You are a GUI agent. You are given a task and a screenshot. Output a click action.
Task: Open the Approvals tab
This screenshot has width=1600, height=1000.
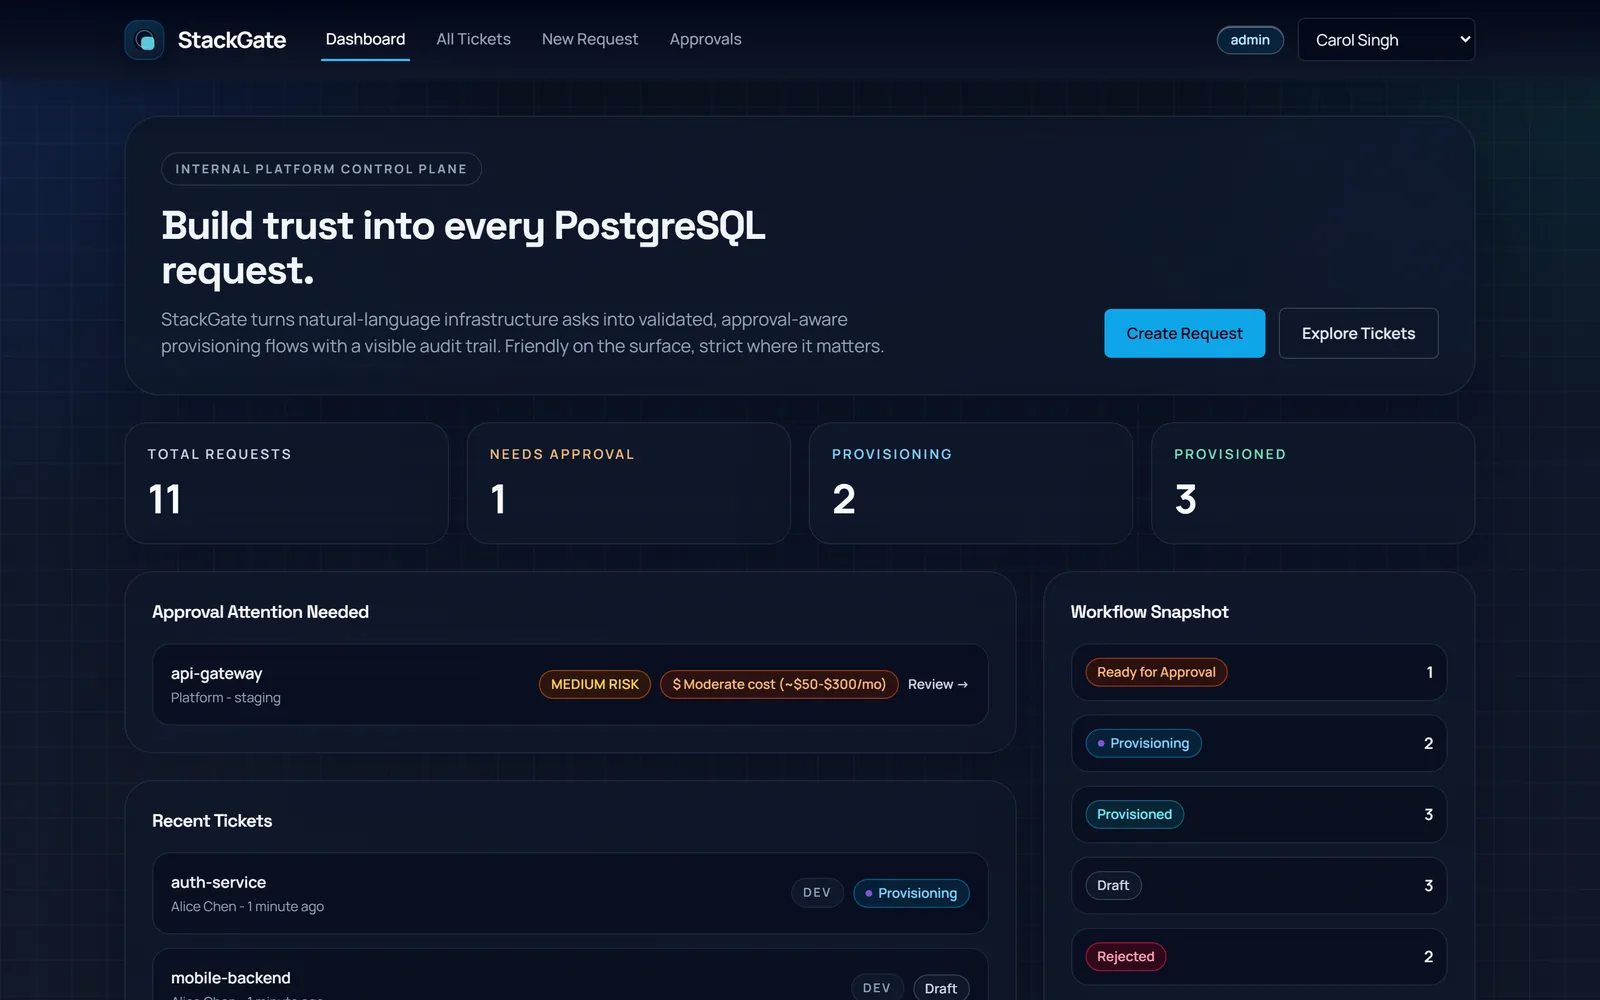pos(705,39)
